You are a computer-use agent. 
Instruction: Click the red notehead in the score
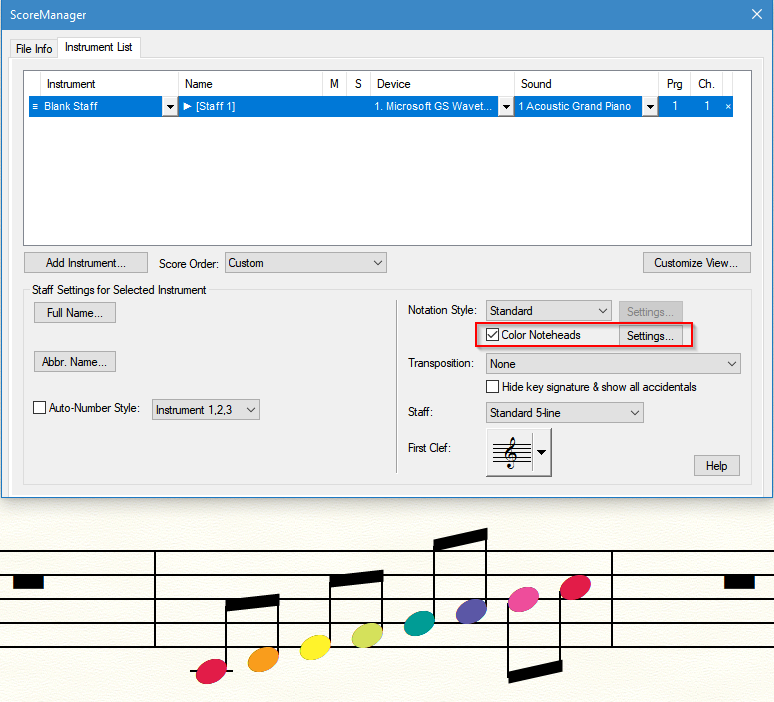(211, 671)
